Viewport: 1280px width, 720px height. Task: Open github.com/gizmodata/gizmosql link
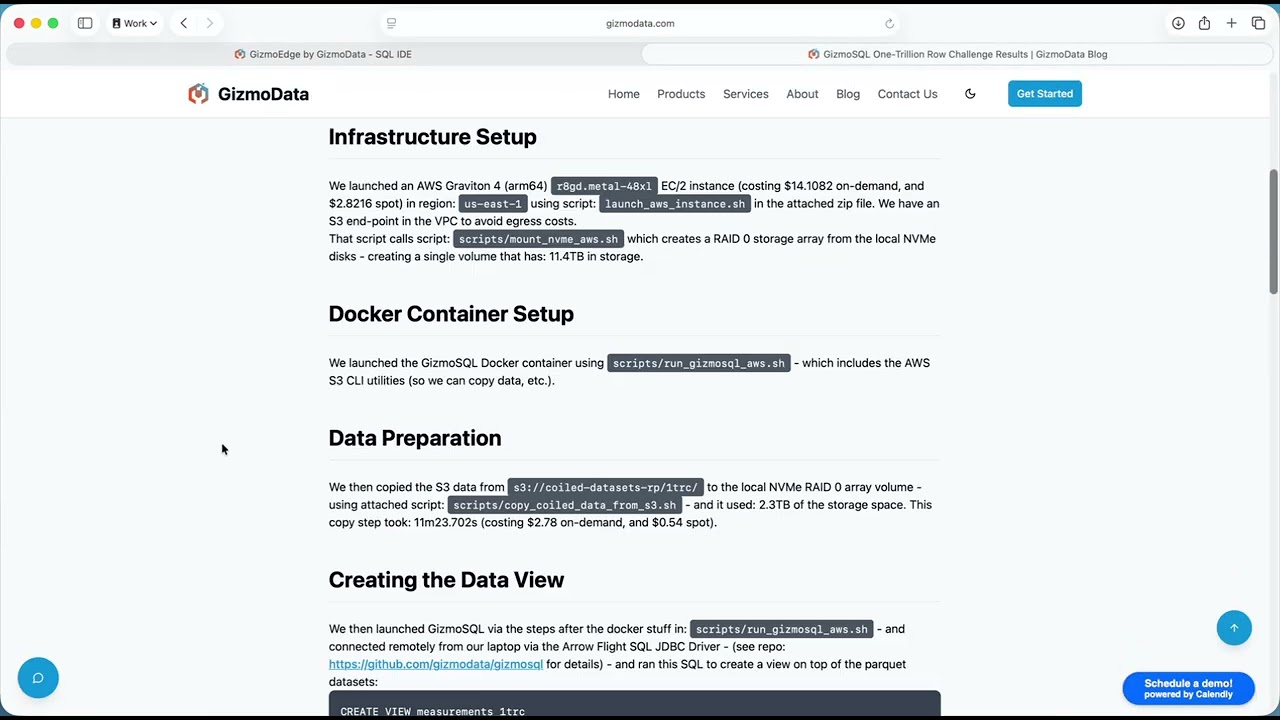coord(436,664)
